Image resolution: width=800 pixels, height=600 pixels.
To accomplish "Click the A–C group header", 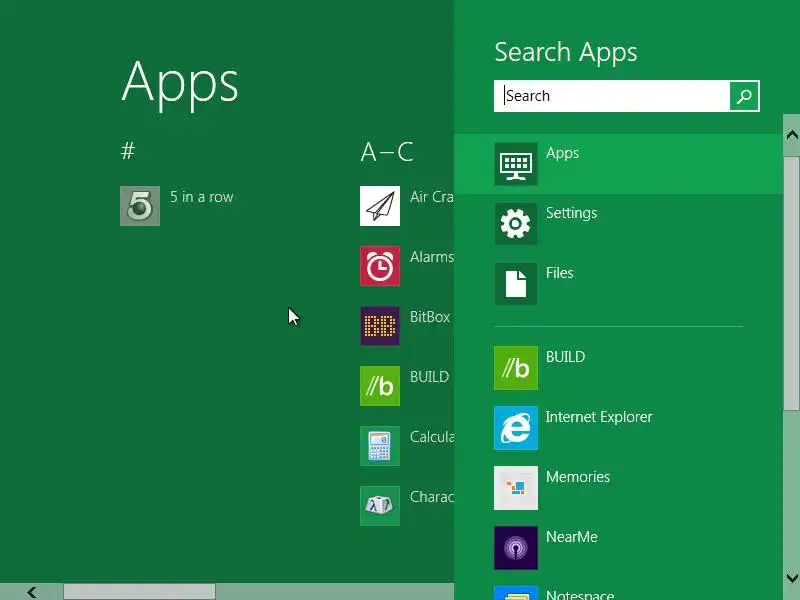I will 387,152.
